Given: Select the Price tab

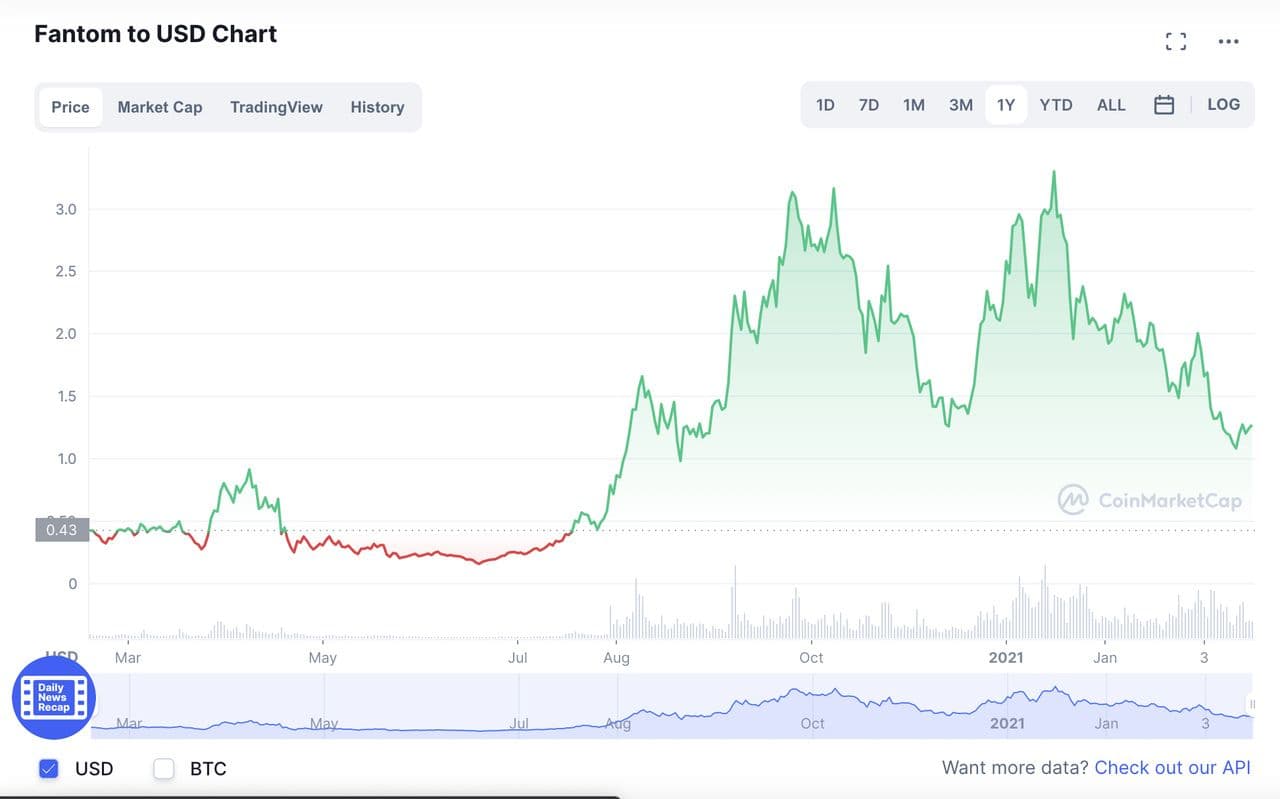Looking at the screenshot, I should tap(70, 107).
